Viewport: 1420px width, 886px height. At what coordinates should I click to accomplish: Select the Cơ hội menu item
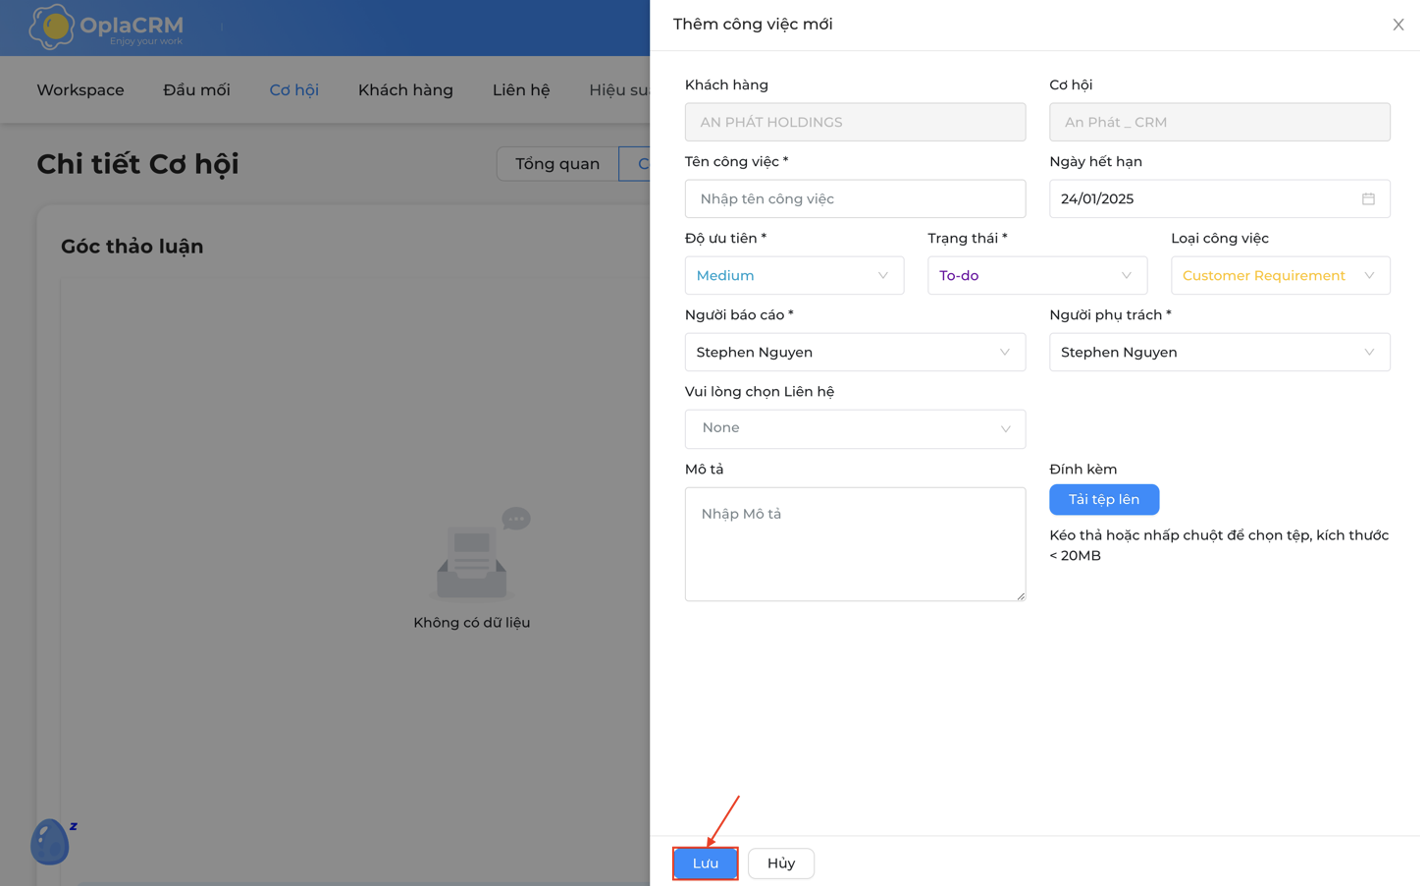coord(294,90)
